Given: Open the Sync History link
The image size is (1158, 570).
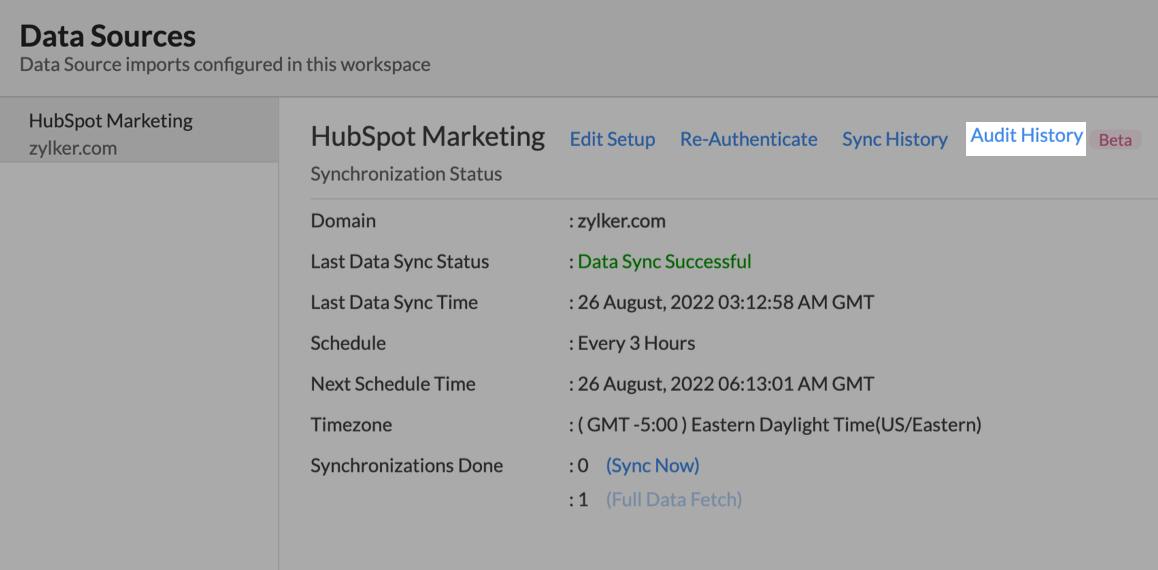Looking at the screenshot, I should pyautogui.click(x=894, y=139).
